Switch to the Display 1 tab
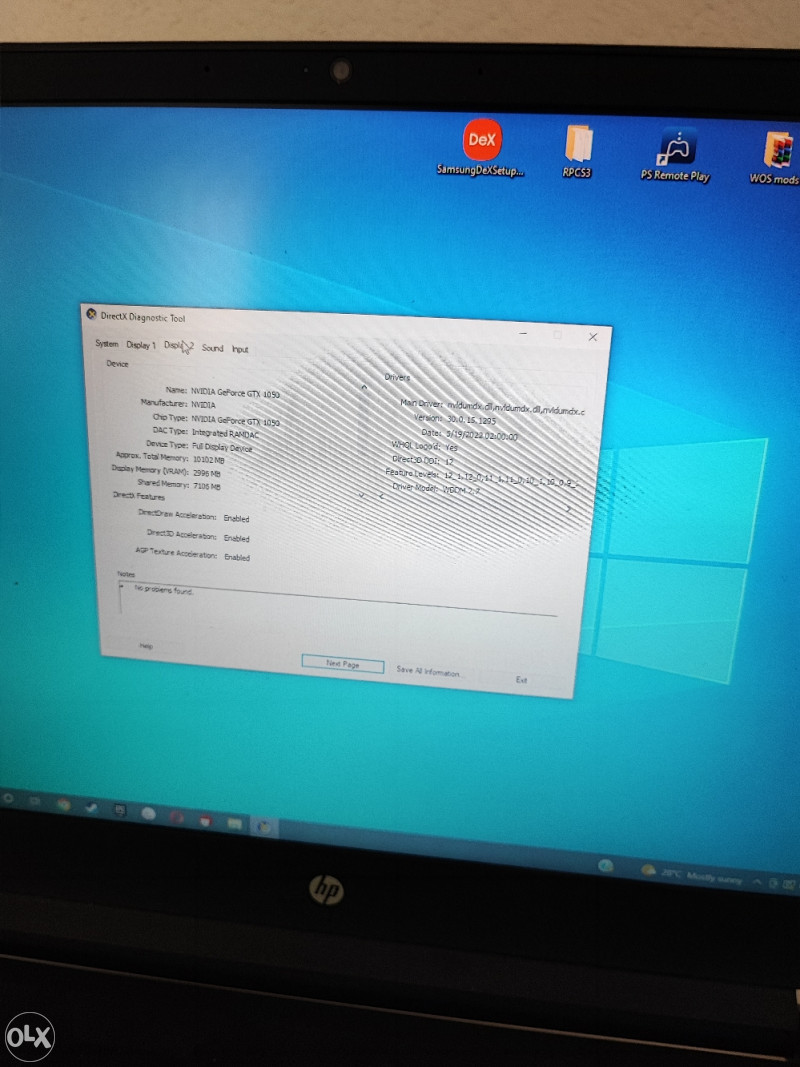The height and width of the screenshot is (1067, 800). [x=141, y=345]
